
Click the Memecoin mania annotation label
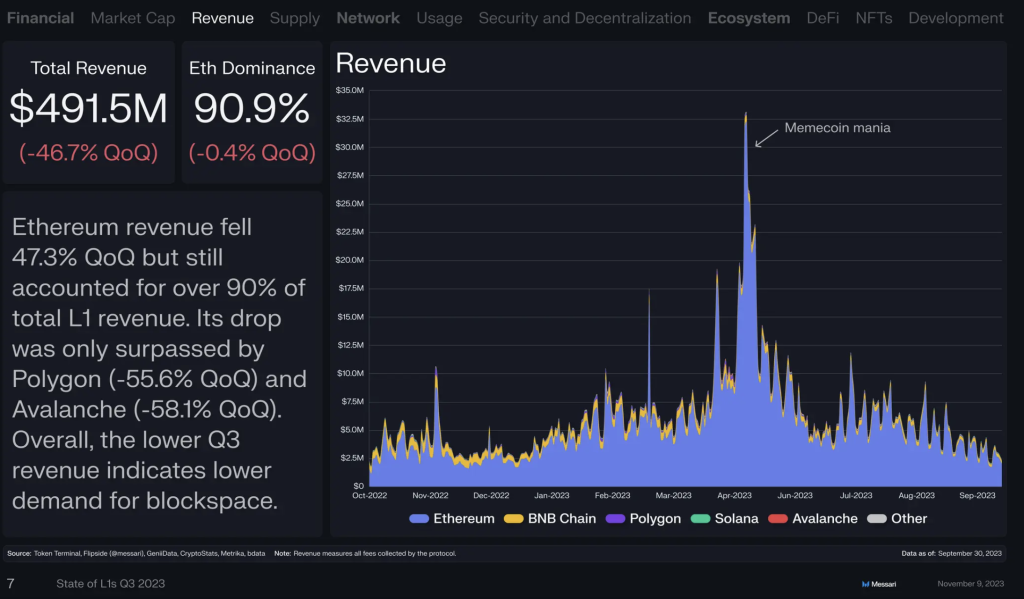coord(837,128)
